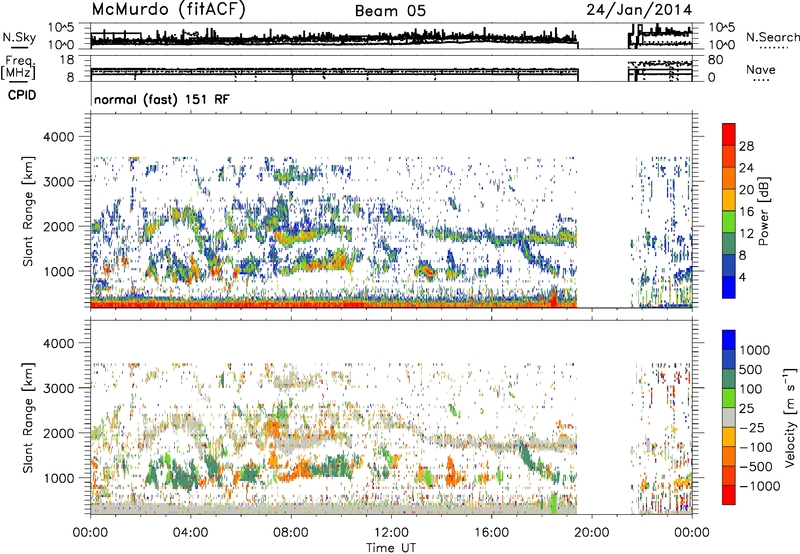Image resolution: width=800 pixels, height=554 pixels.
Task: Click the 'Freq. [MHz]' label
Action: tap(18, 68)
